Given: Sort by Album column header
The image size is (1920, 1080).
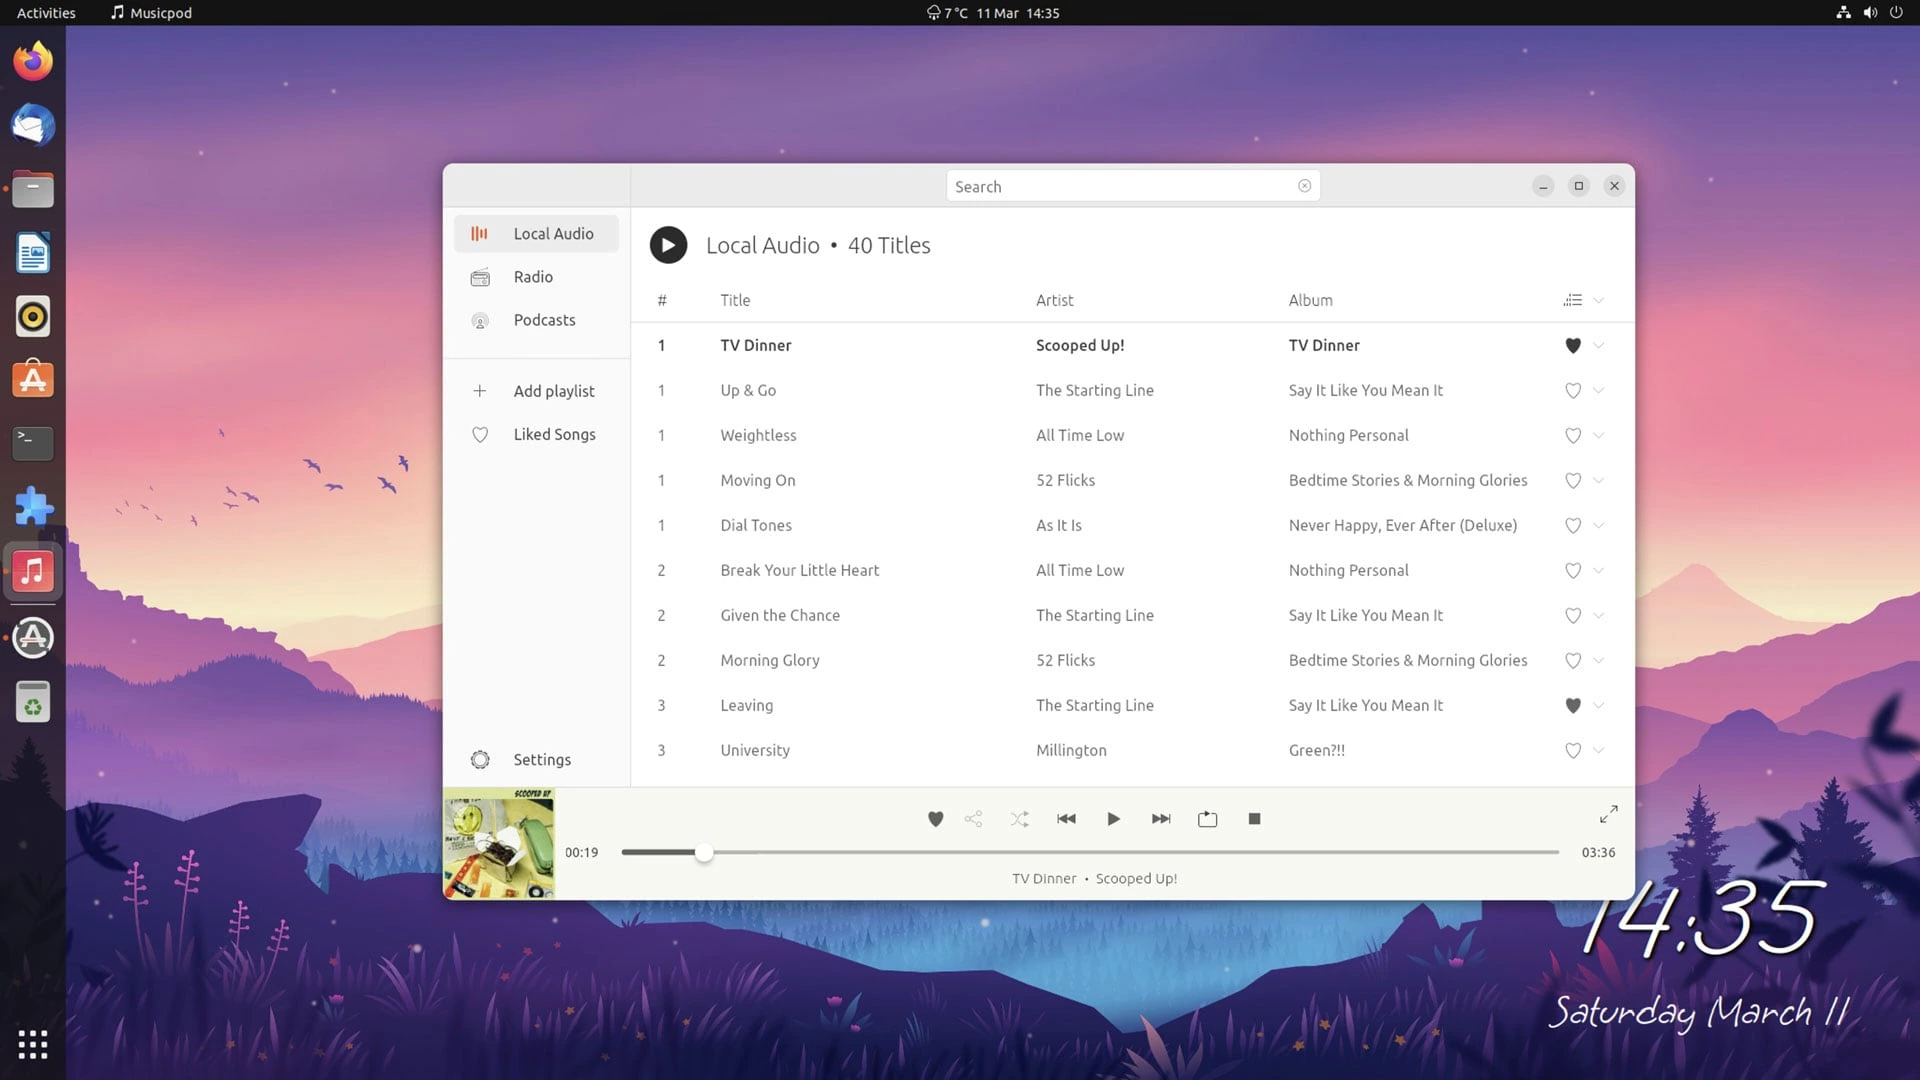Looking at the screenshot, I should tap(1310, 300).
